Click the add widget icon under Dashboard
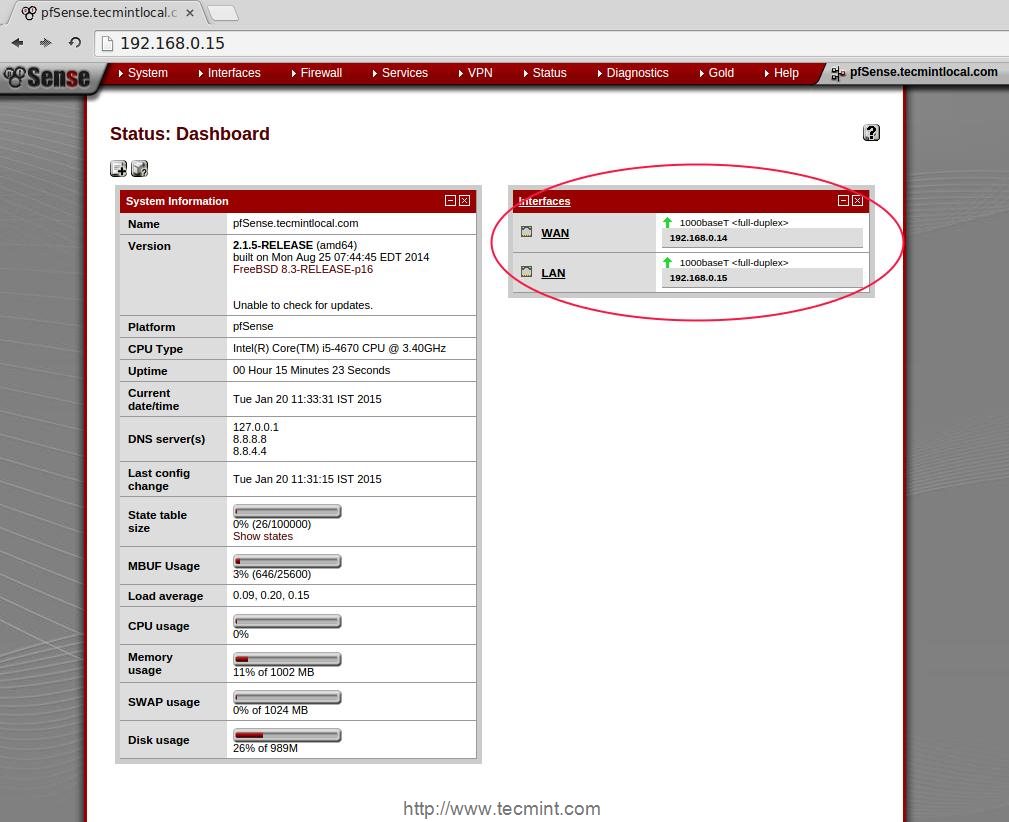 (118, 169)
